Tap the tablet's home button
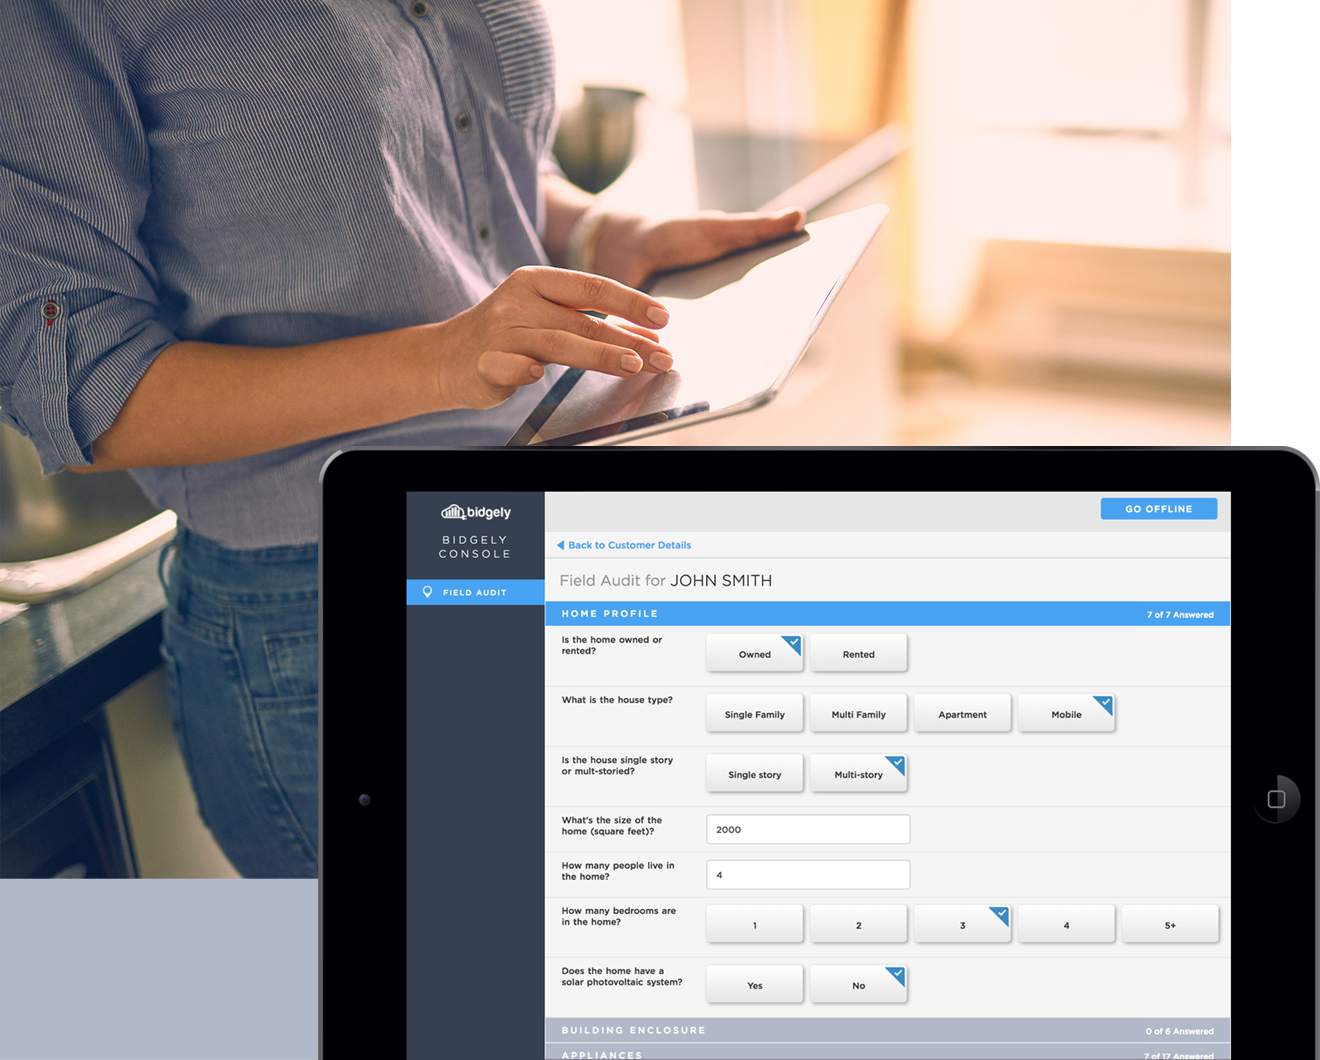The width and height of the screenshot is (1320, 1060). [1276, 799]
